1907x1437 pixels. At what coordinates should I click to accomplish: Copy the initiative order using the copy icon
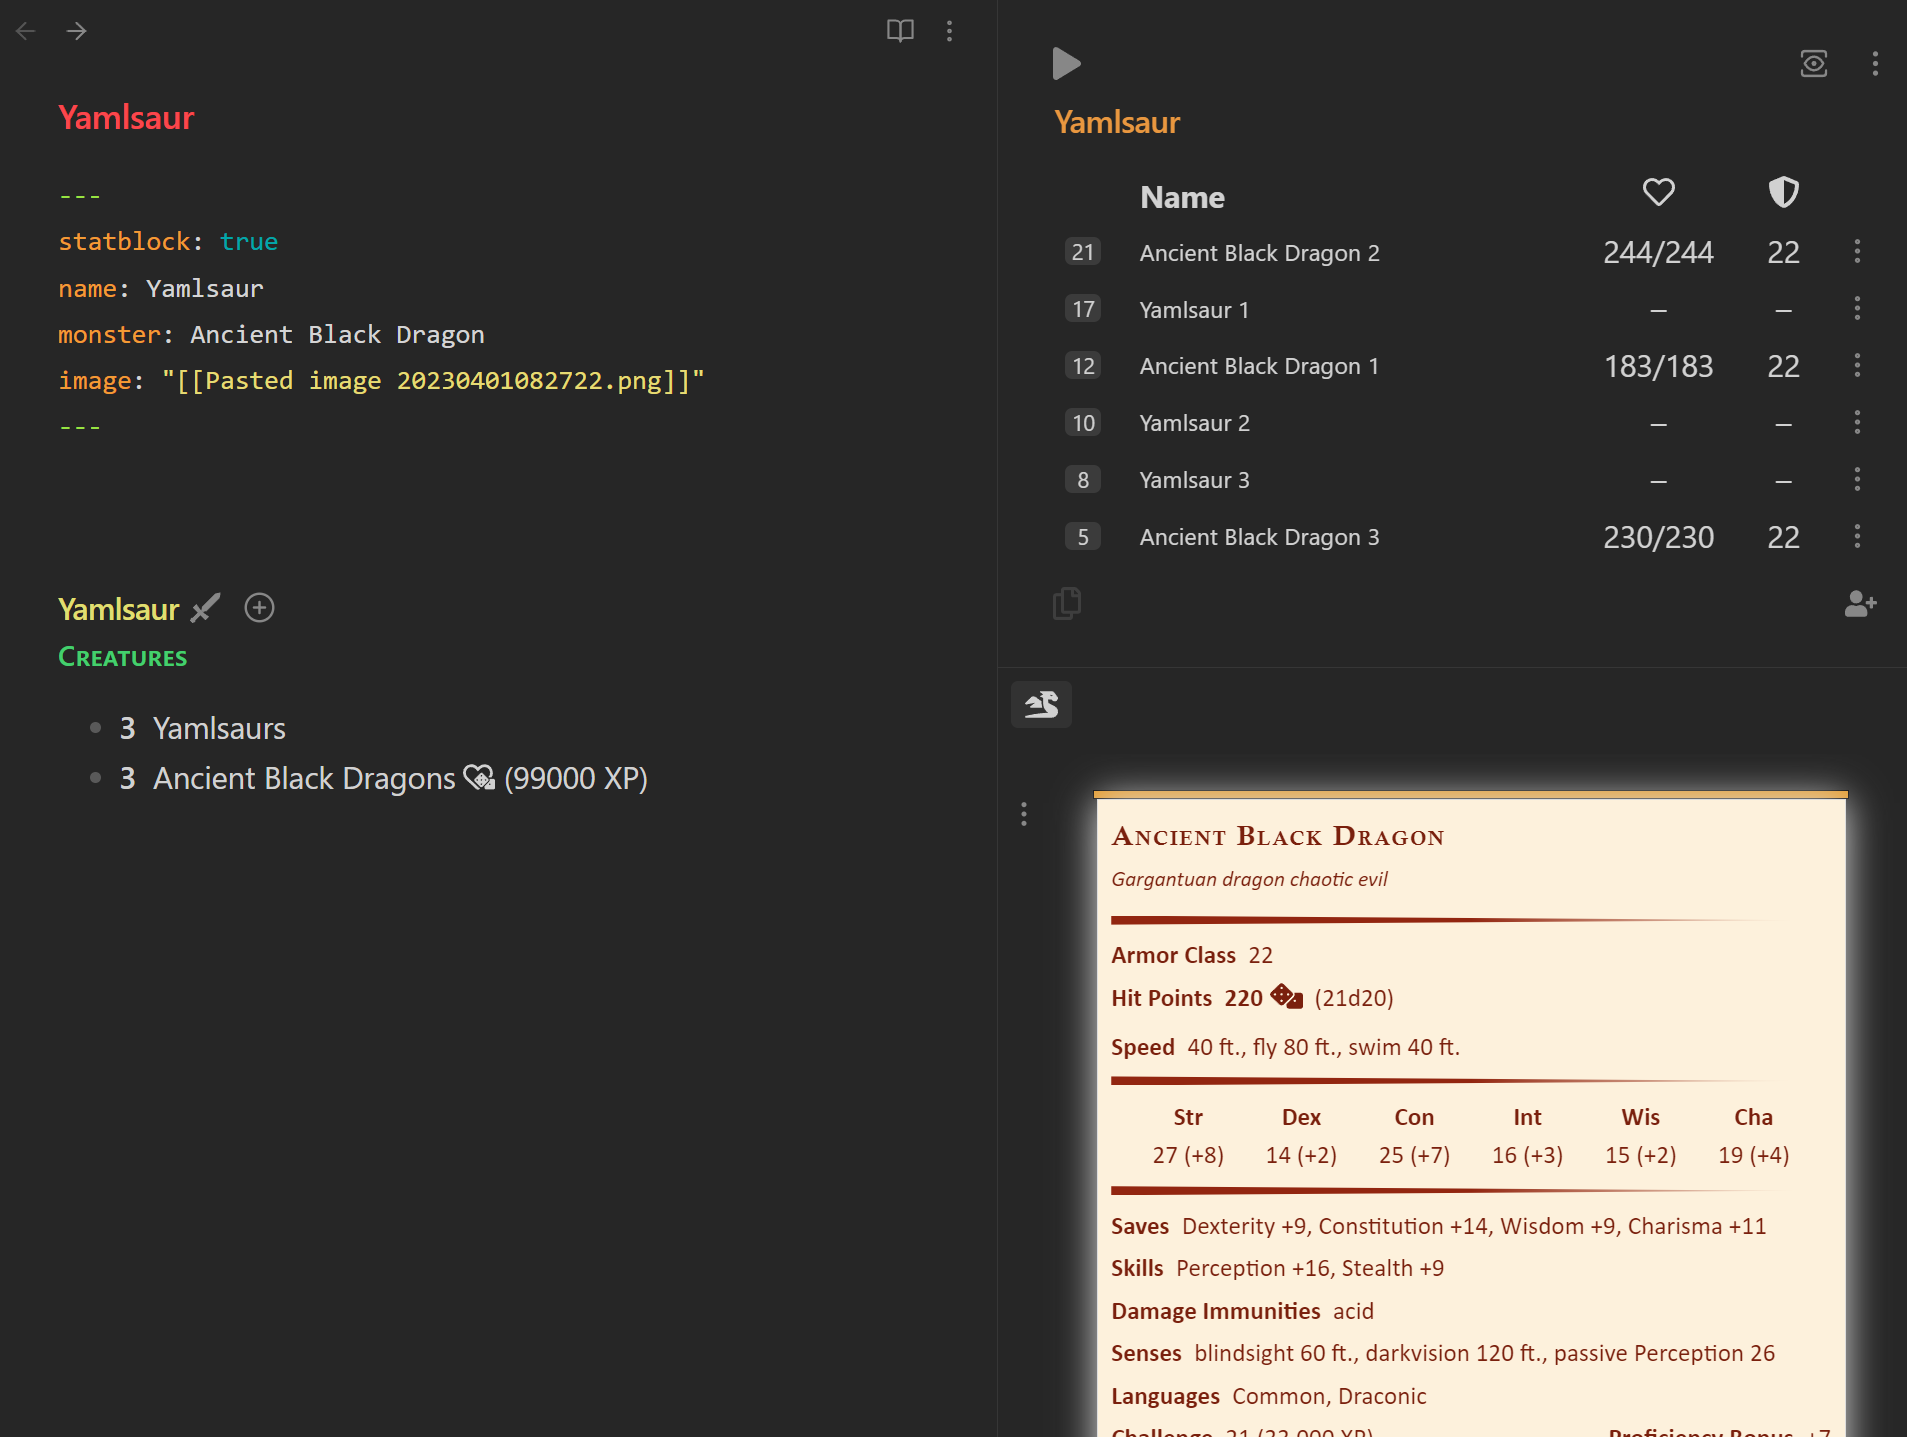(1065, 602)
